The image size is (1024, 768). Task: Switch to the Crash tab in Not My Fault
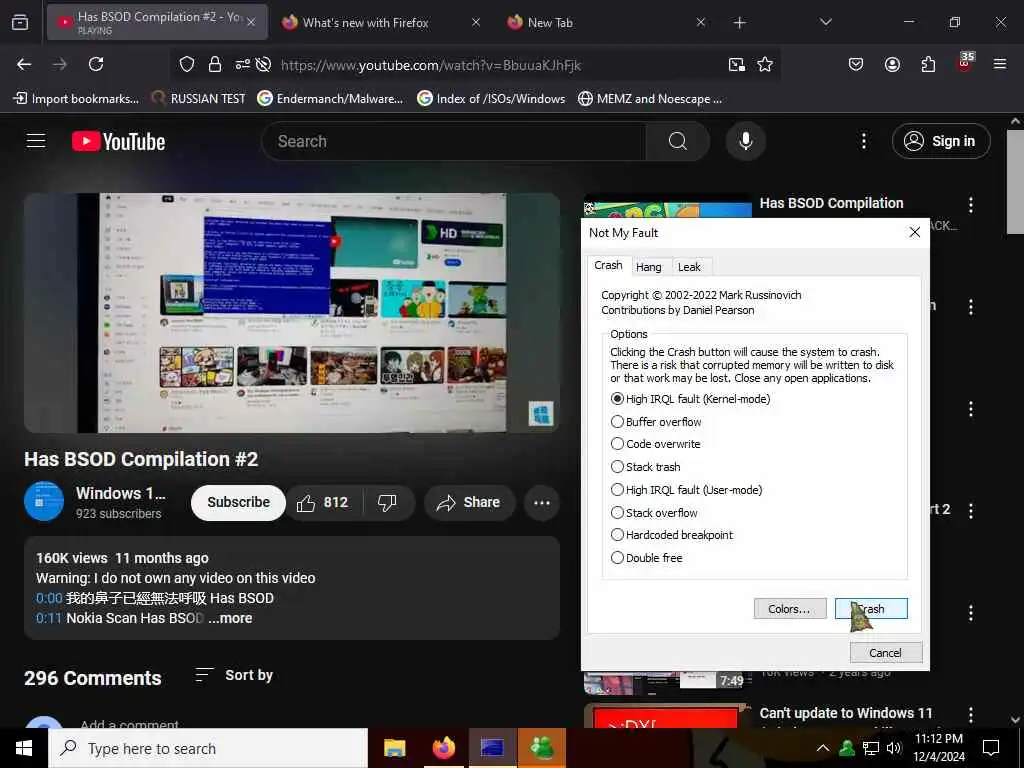pos(608,265)
